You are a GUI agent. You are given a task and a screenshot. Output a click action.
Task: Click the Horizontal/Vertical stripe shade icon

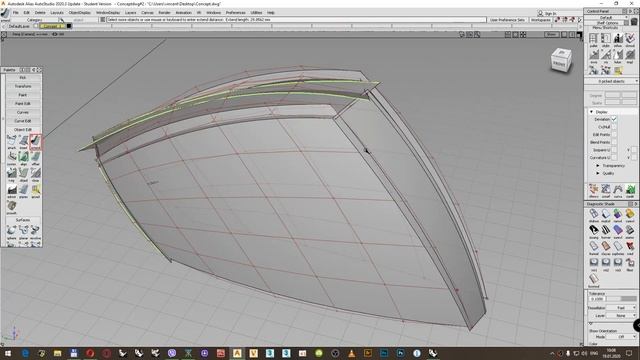coord(606,231)
